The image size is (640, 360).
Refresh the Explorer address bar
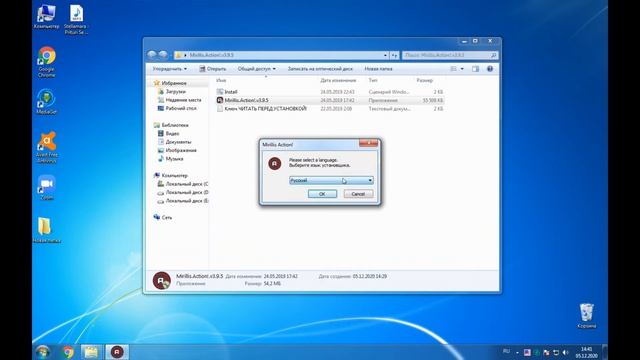click(394, 55)
